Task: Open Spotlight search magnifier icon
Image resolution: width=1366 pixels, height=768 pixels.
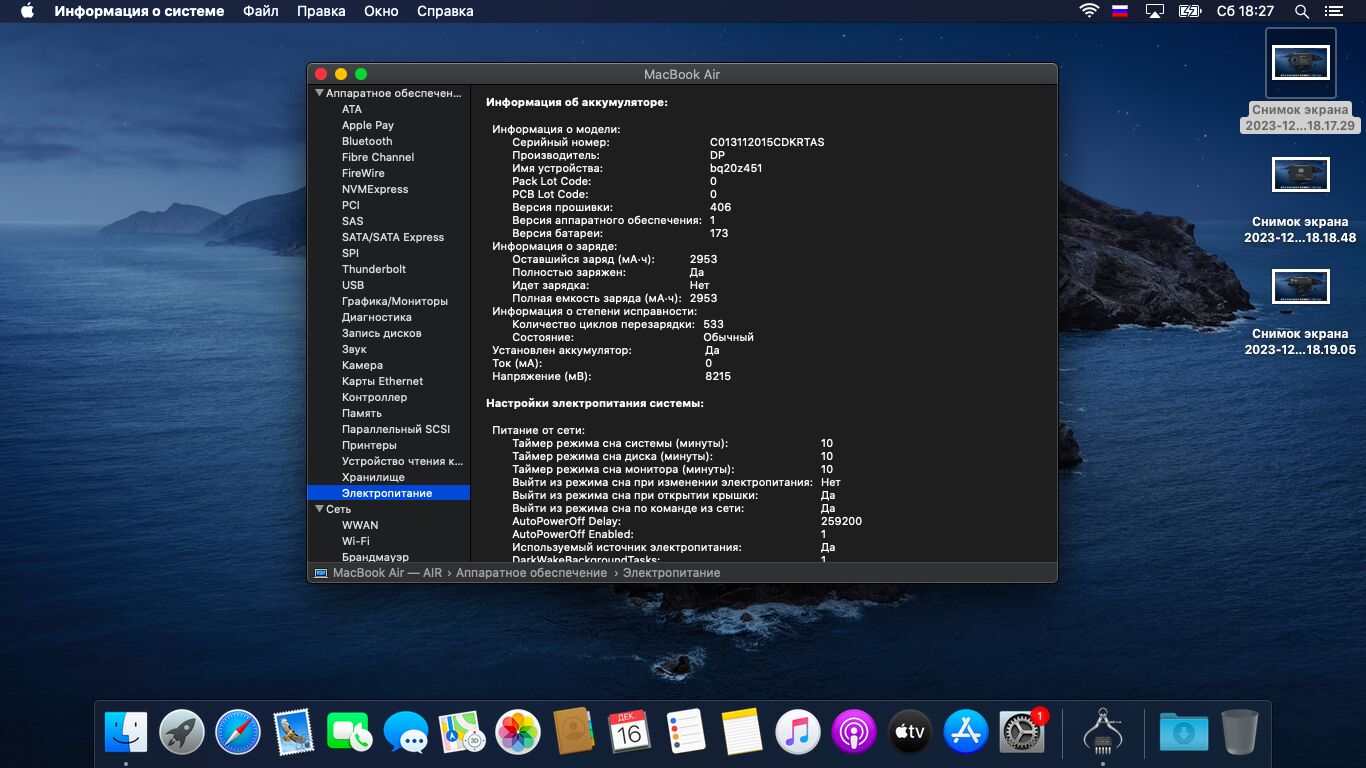Action: tap(1301, 11)
